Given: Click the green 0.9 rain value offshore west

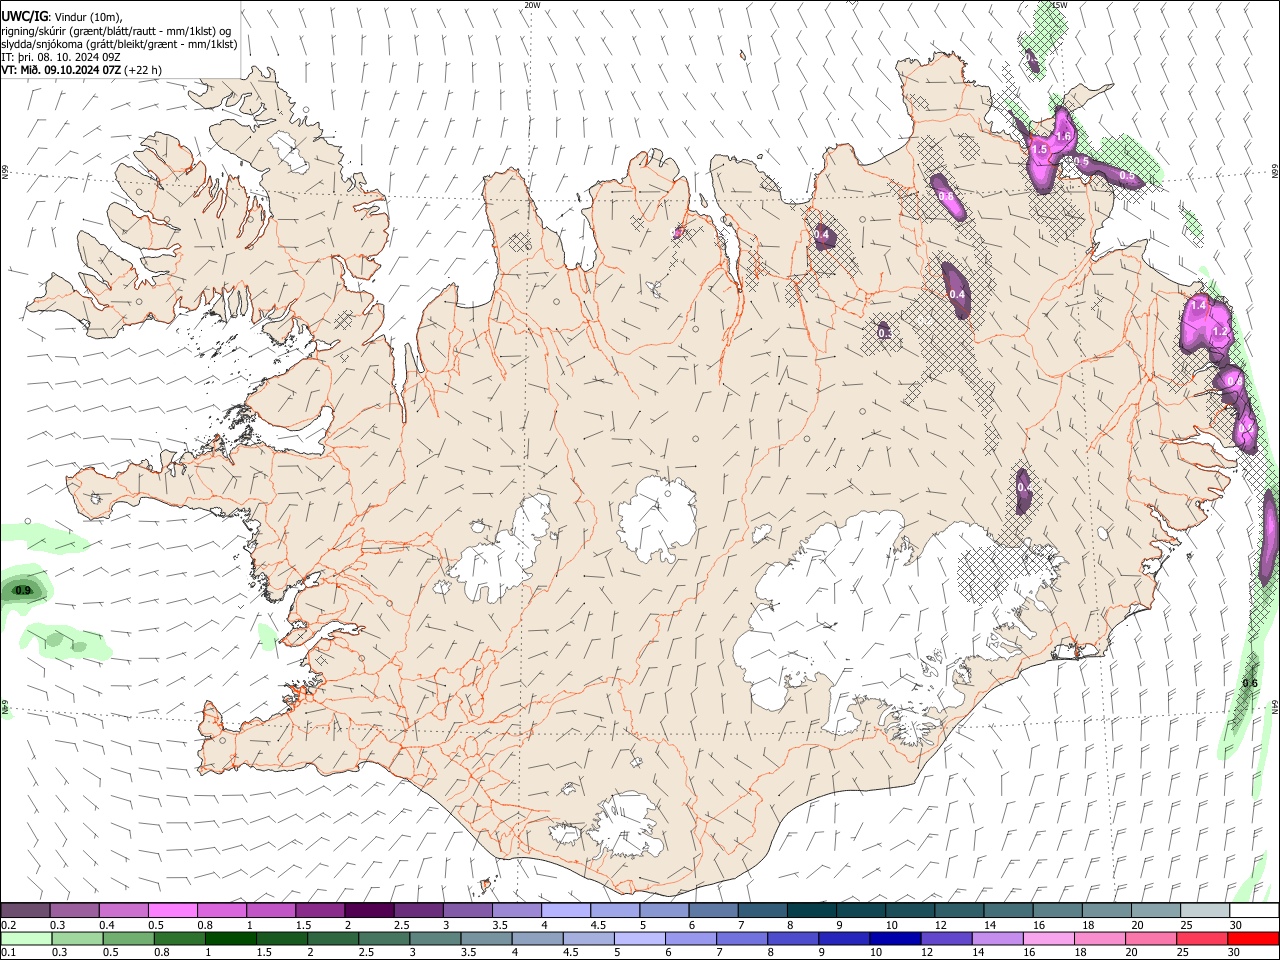Looking at the screenshot, I should click(24, 591).
